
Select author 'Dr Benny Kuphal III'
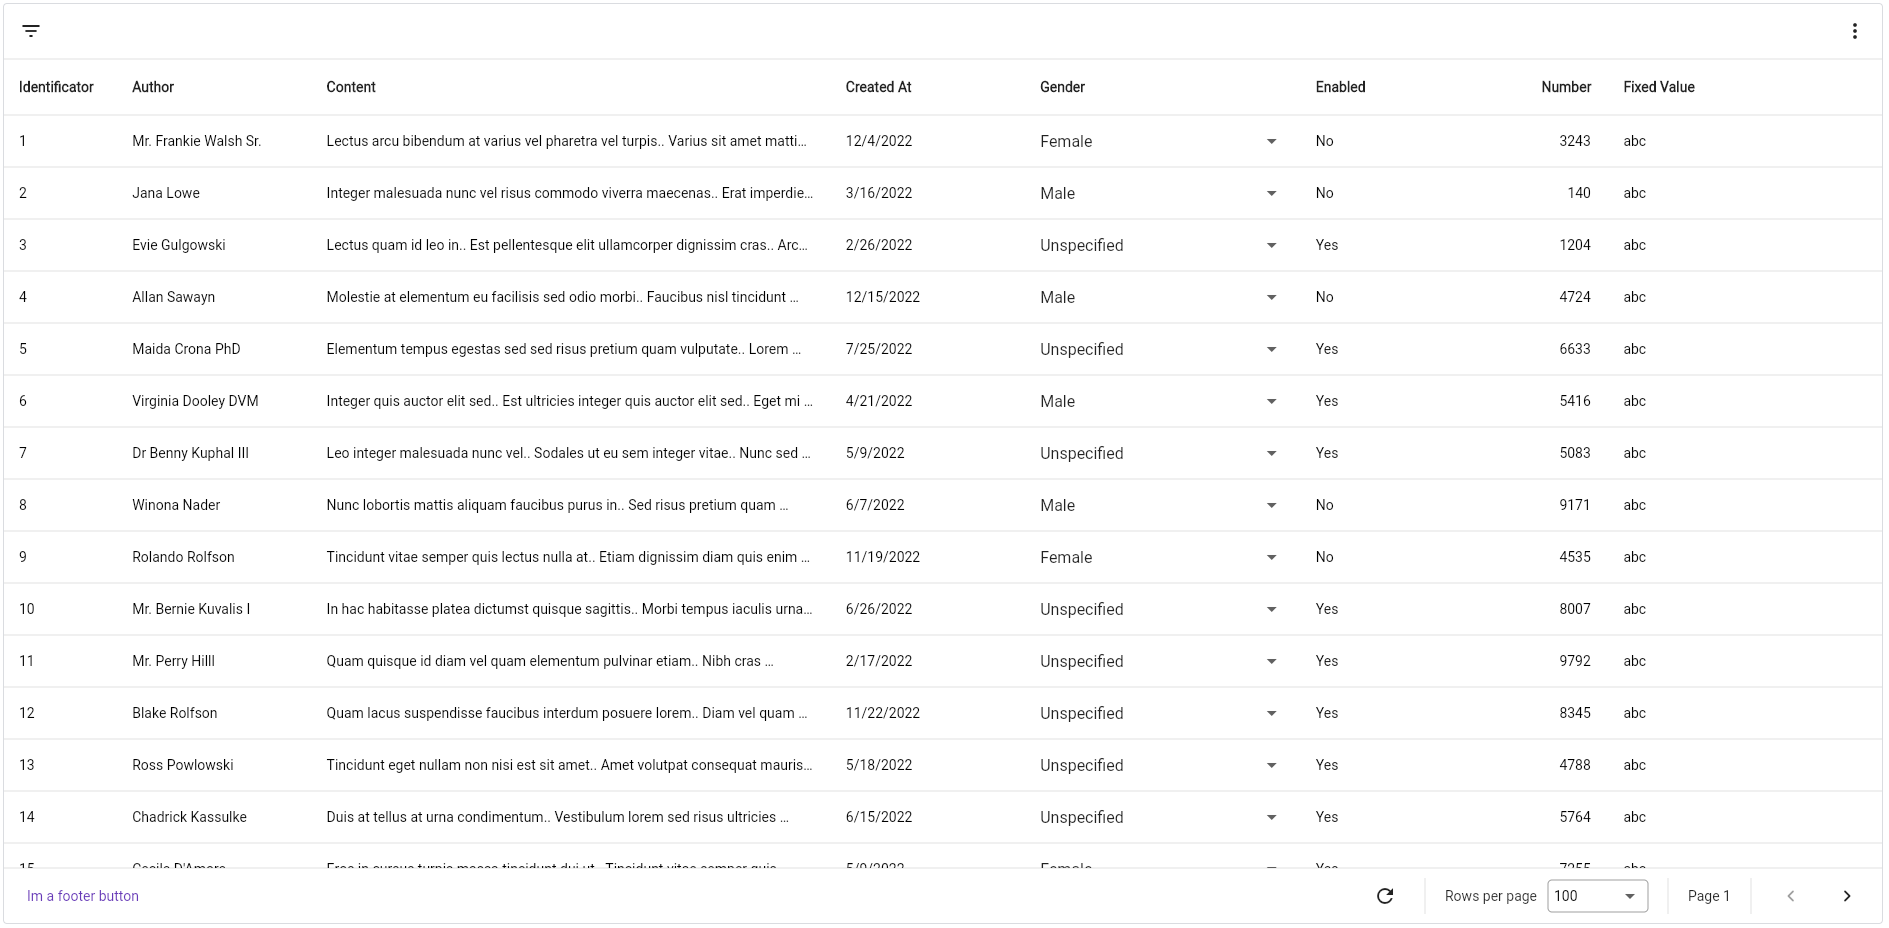(x=191, y=453)
